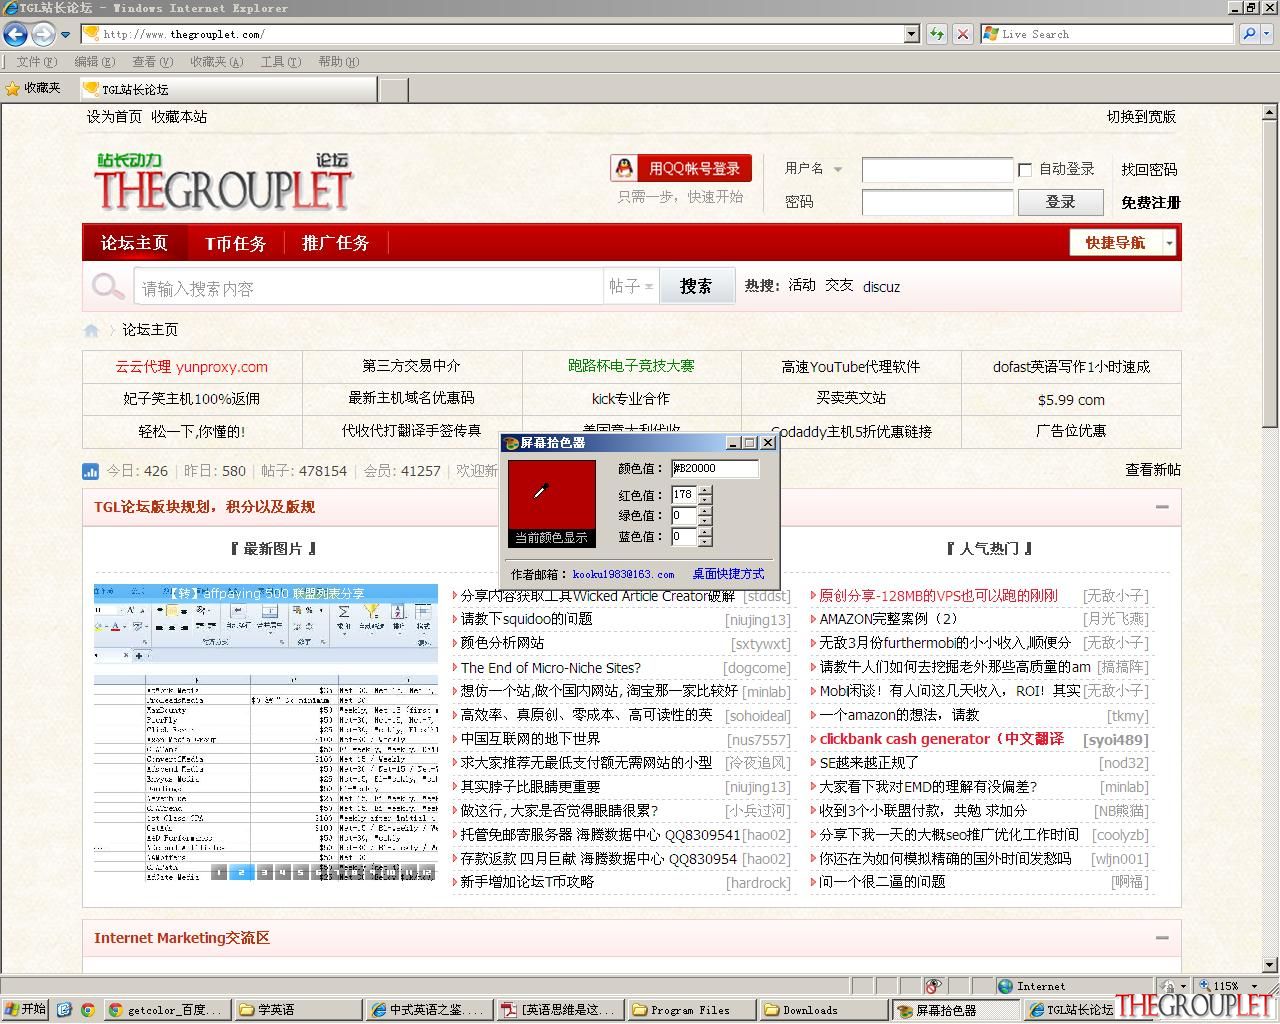This screenshot has width=1280, height=1024.
Task: Open the 帖子 search type dropdown
Action: pyautogui.click(x=631, y=287)
